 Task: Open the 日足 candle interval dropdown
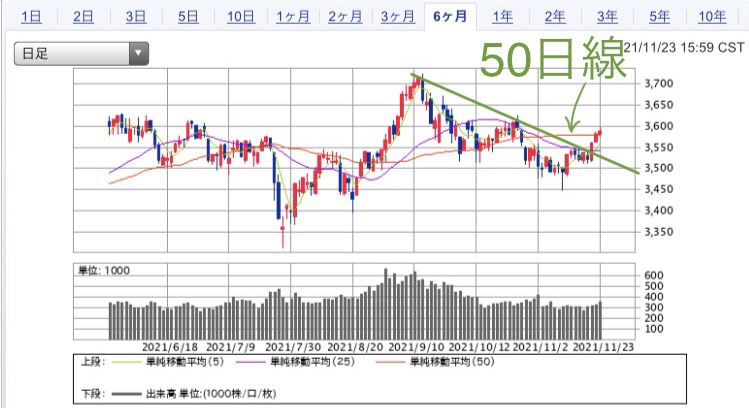81,54
